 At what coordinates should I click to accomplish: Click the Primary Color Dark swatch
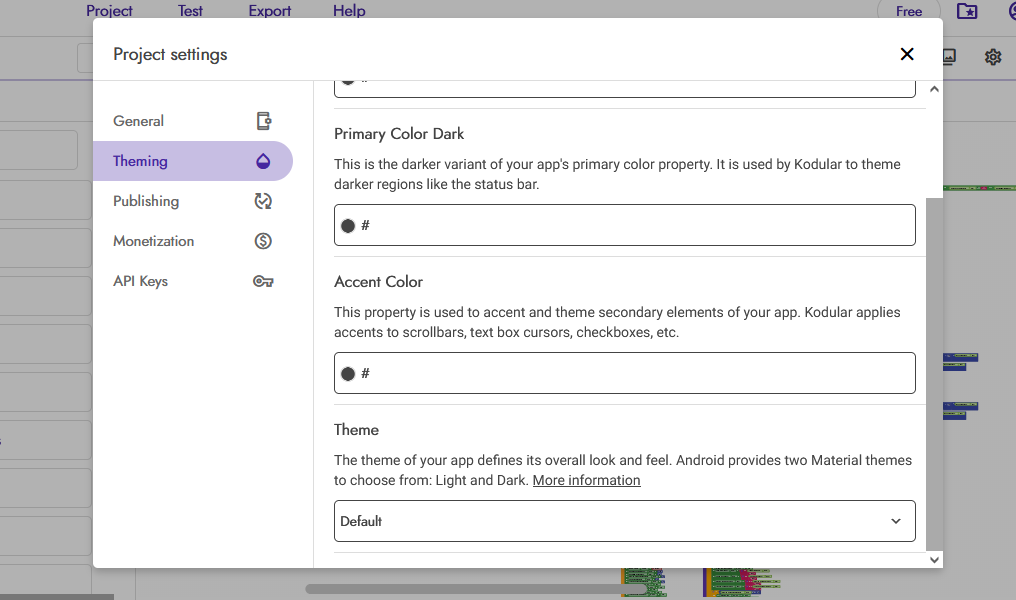pos(348,226)
